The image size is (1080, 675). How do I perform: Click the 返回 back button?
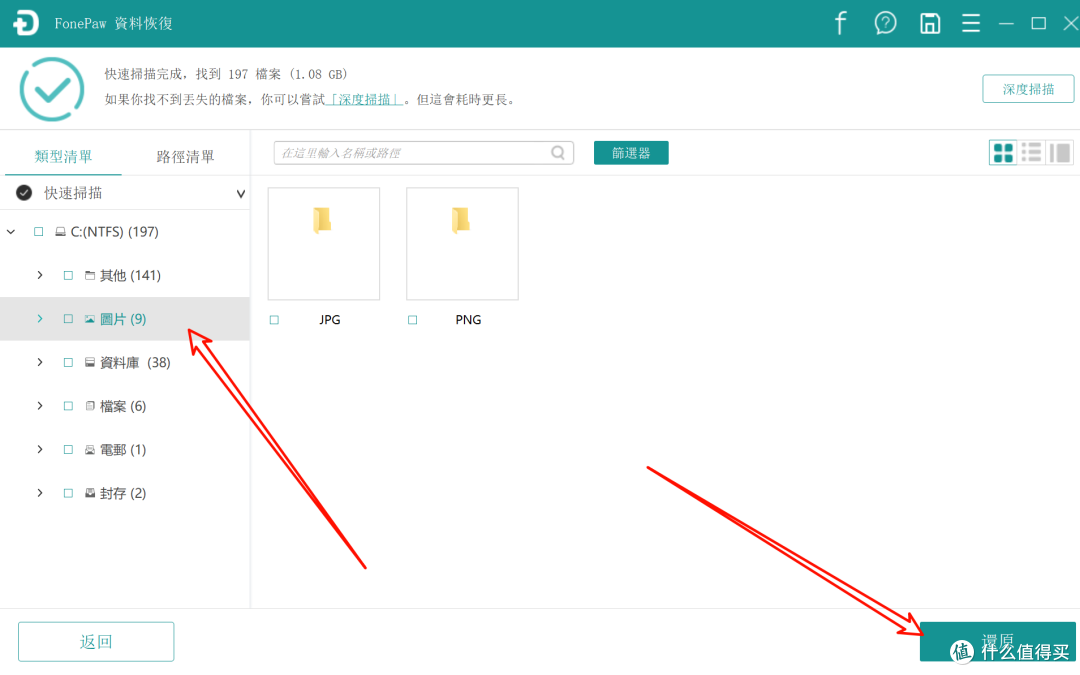(x=96, y=641)
